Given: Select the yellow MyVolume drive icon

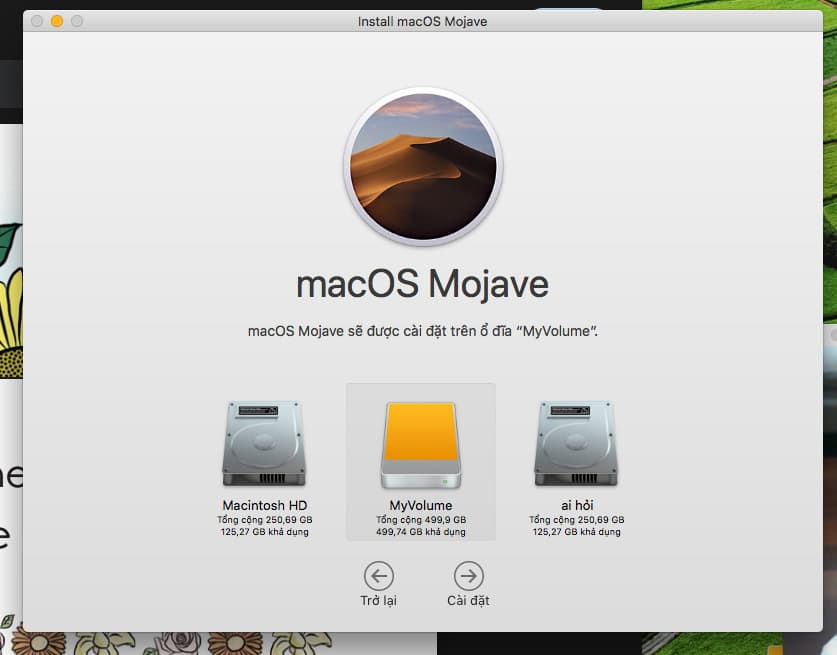Looking at the screenshot, I should point(421,444).
